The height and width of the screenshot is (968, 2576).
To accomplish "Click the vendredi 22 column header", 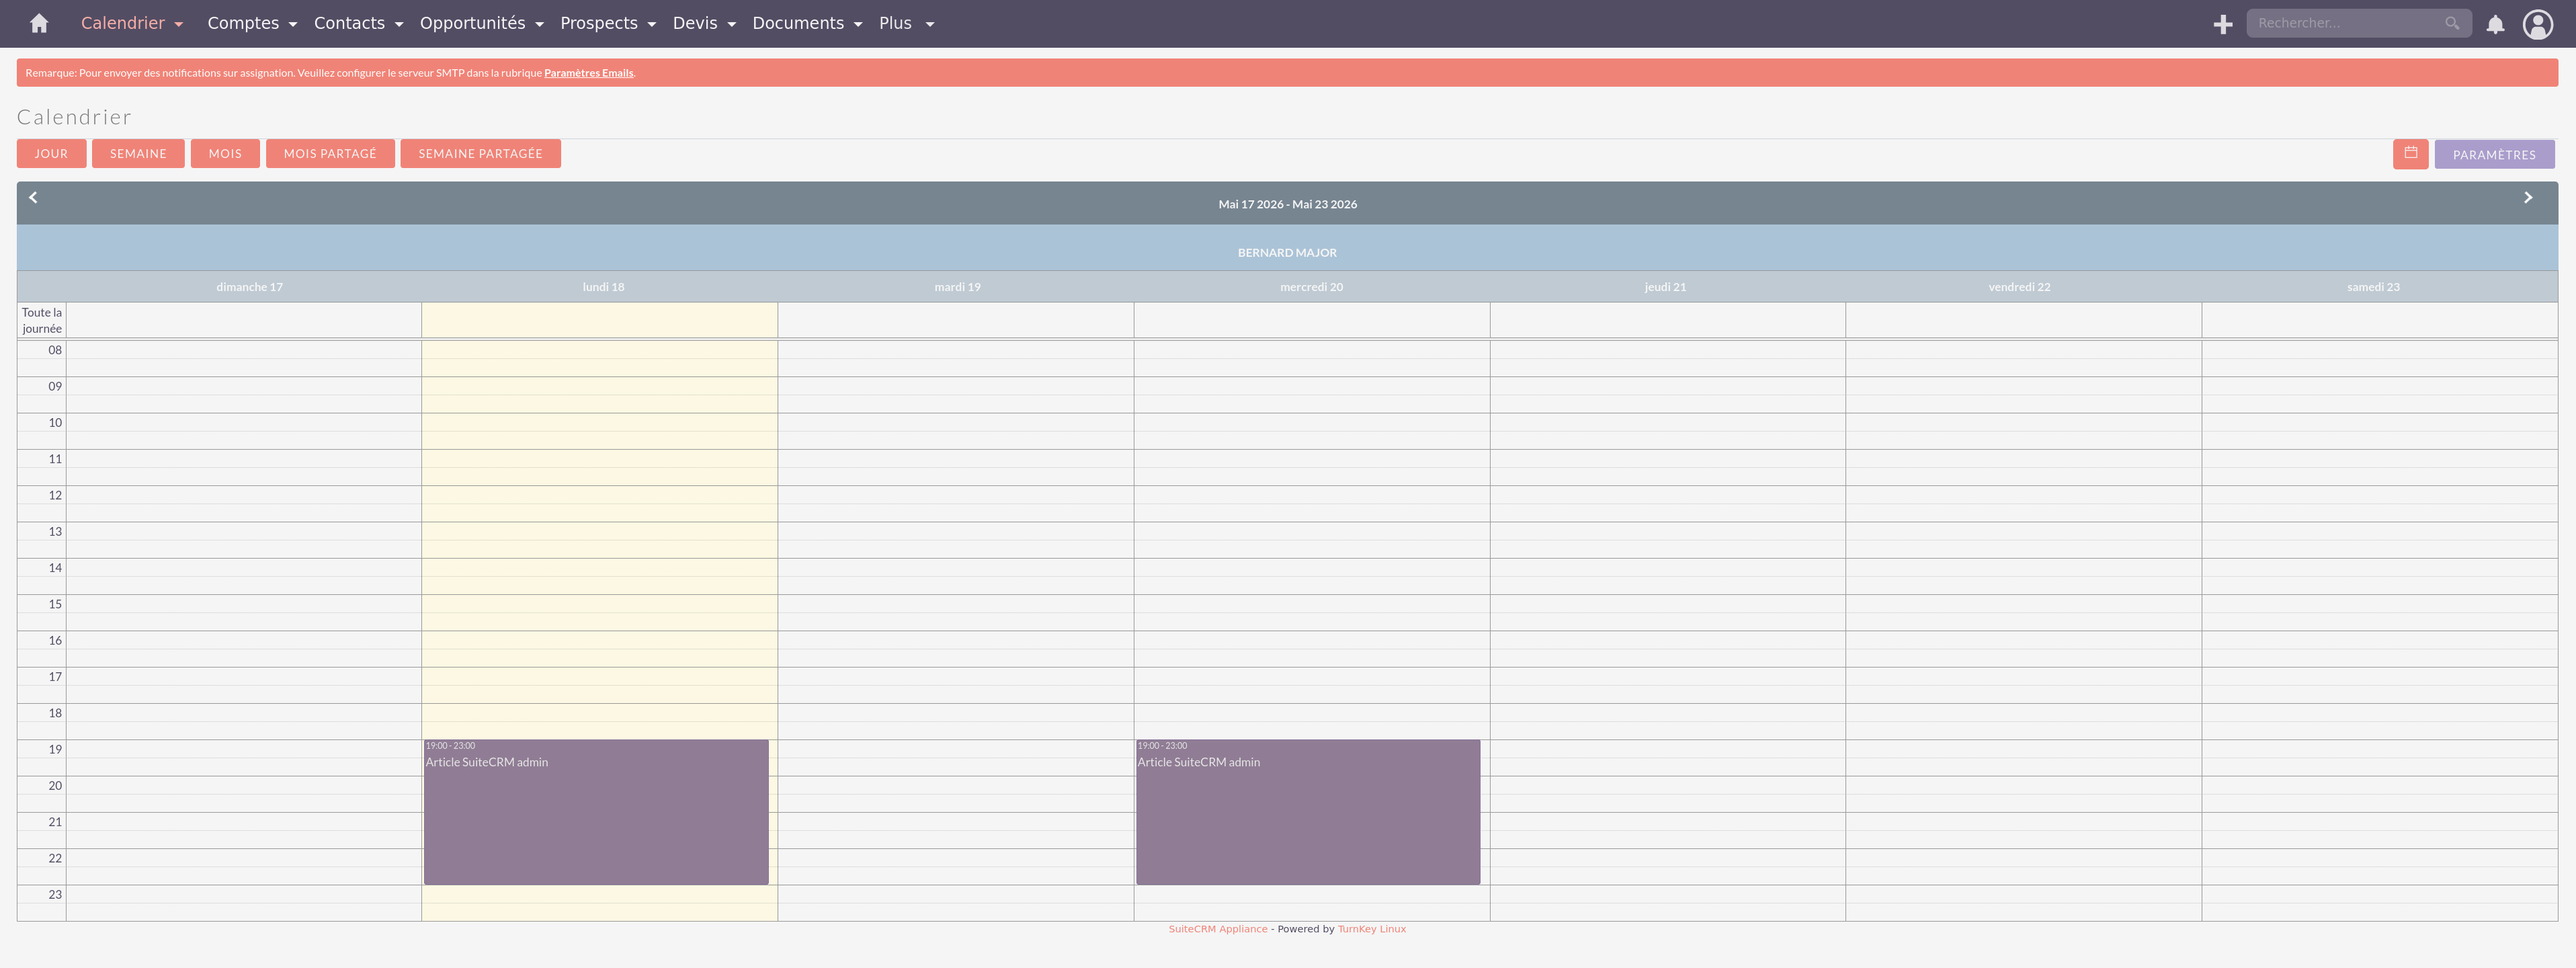I will pyautogui.click(x=2019, y=287).
